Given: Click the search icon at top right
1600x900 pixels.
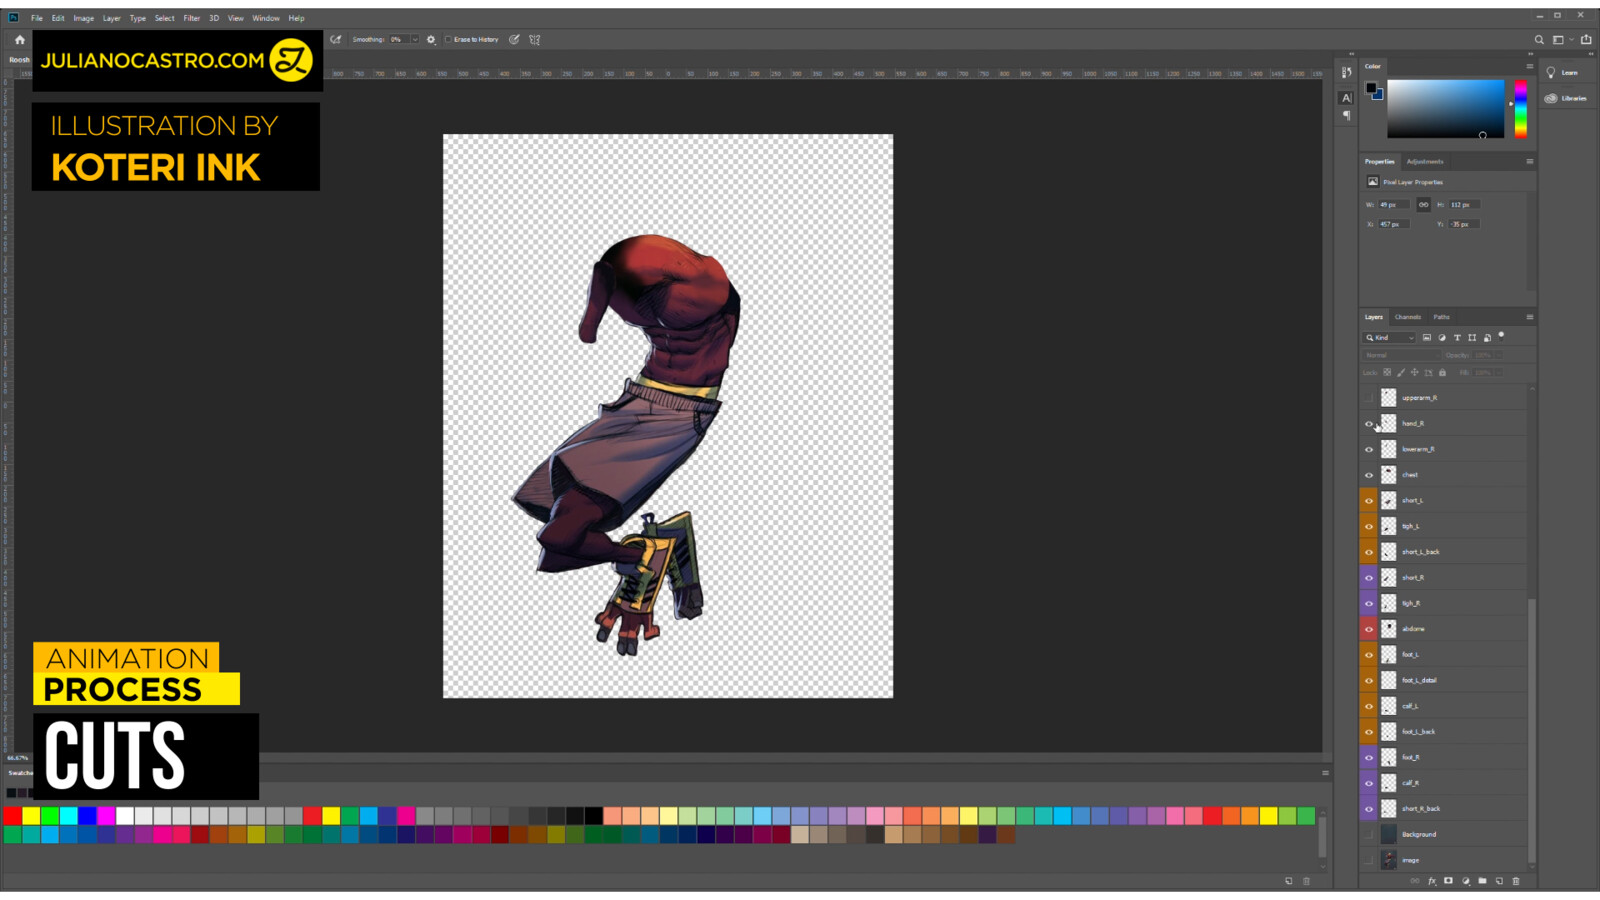Looking at the screenshot, I should pos(1539,40).
